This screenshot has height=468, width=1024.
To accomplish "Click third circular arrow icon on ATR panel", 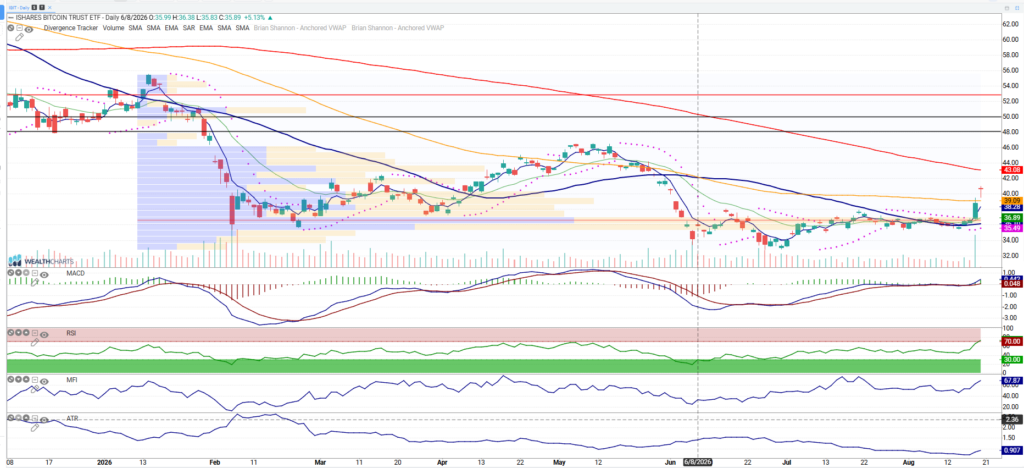I will (25, 418).
